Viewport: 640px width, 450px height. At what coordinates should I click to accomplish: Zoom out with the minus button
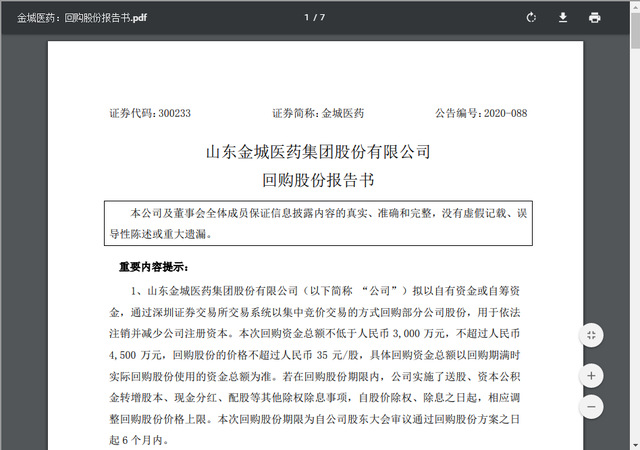point(591,407)
